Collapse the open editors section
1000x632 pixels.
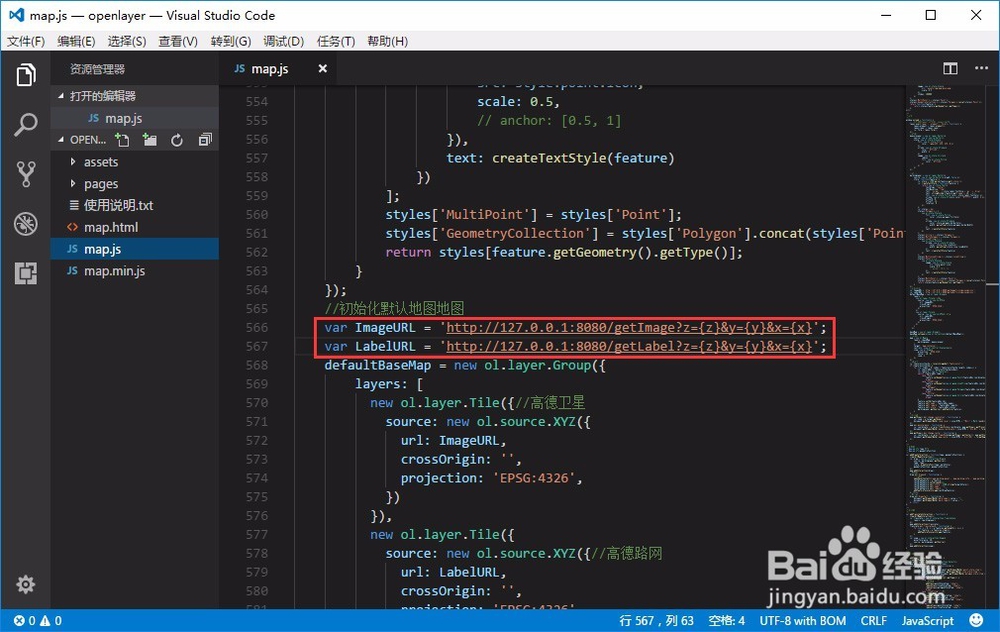pos(61,96)
